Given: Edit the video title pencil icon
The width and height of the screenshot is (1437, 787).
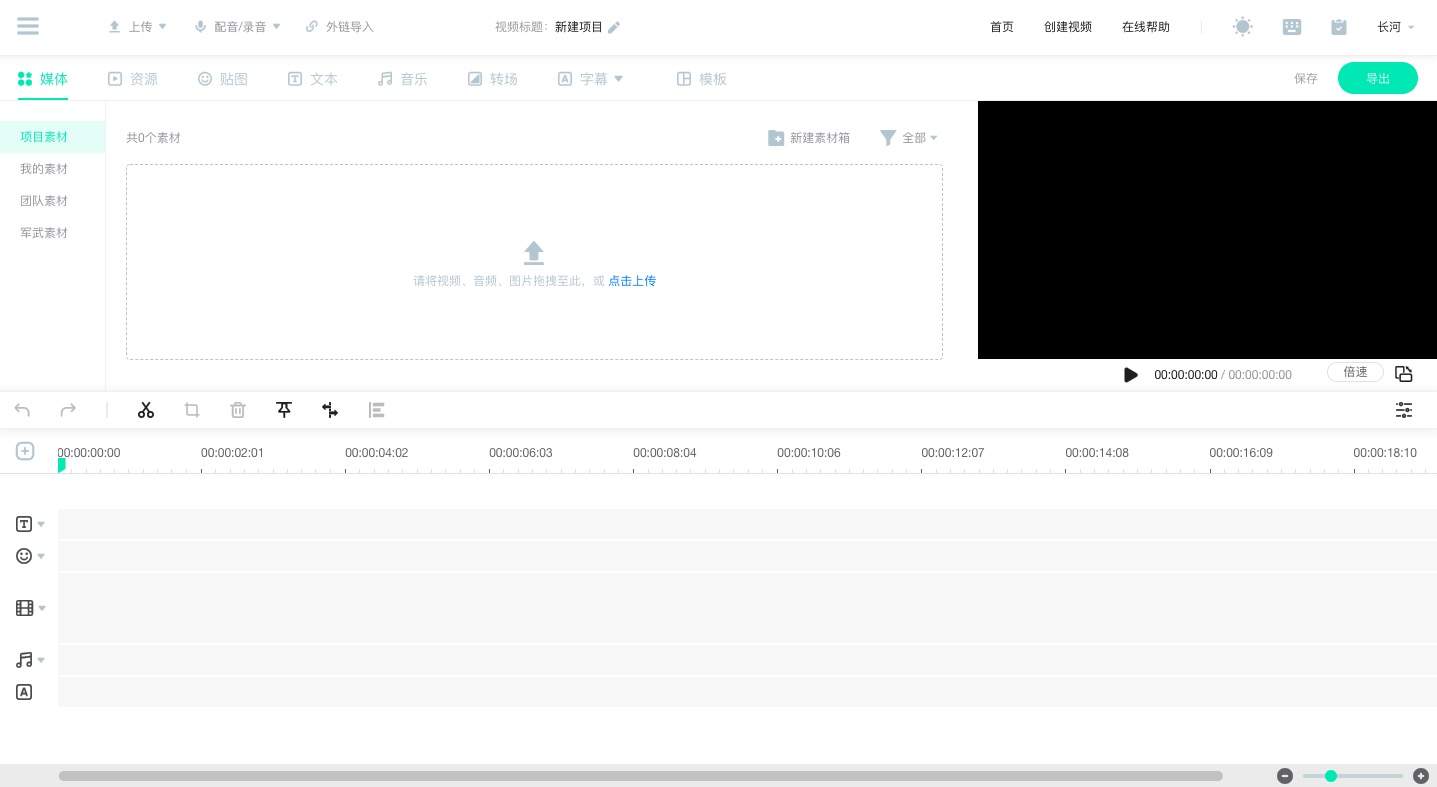Looking at the screenshot, I should tap(614, 27).
